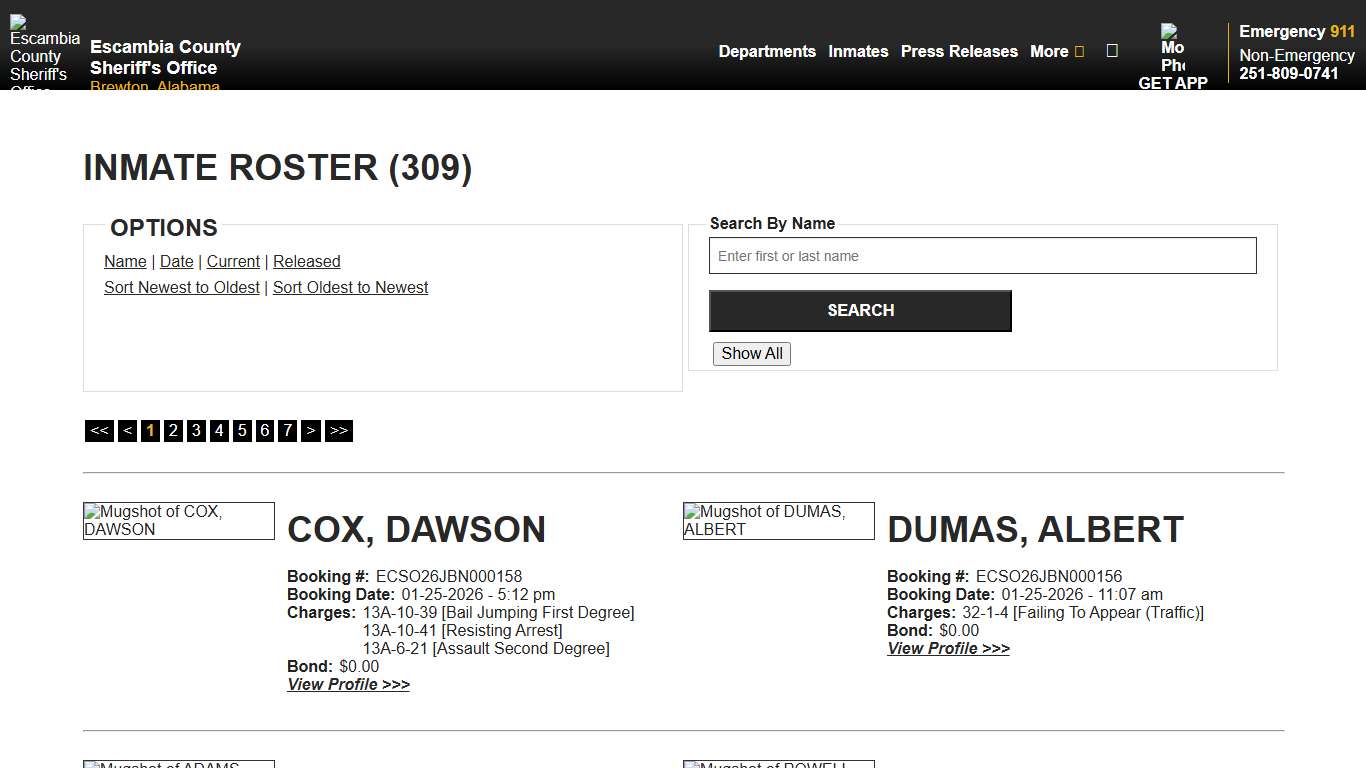
Task: Click inside the name search field
Action: pos(983,255)
